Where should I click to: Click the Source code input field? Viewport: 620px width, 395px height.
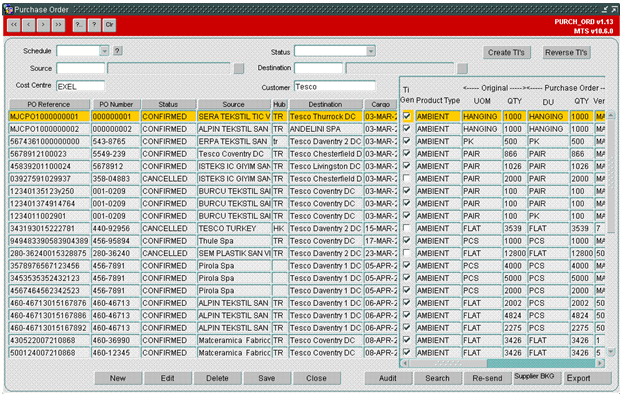81,68
